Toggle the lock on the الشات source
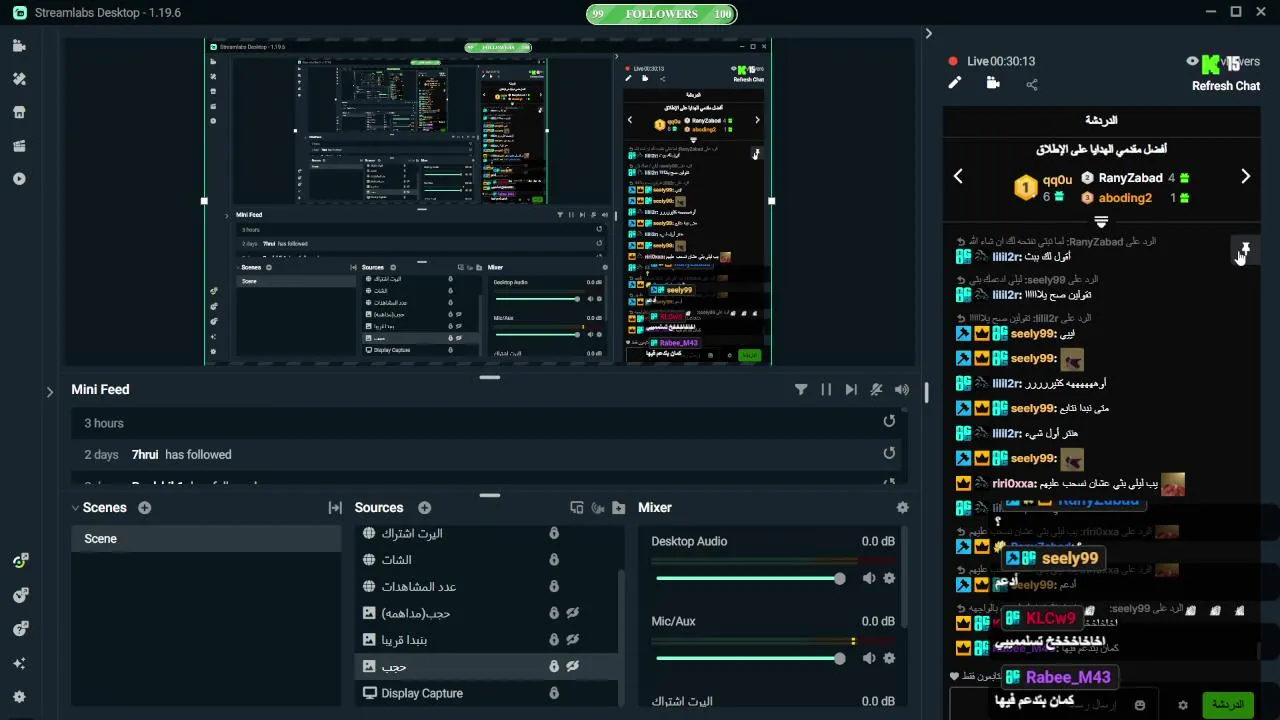 click(x=553, y=560)
